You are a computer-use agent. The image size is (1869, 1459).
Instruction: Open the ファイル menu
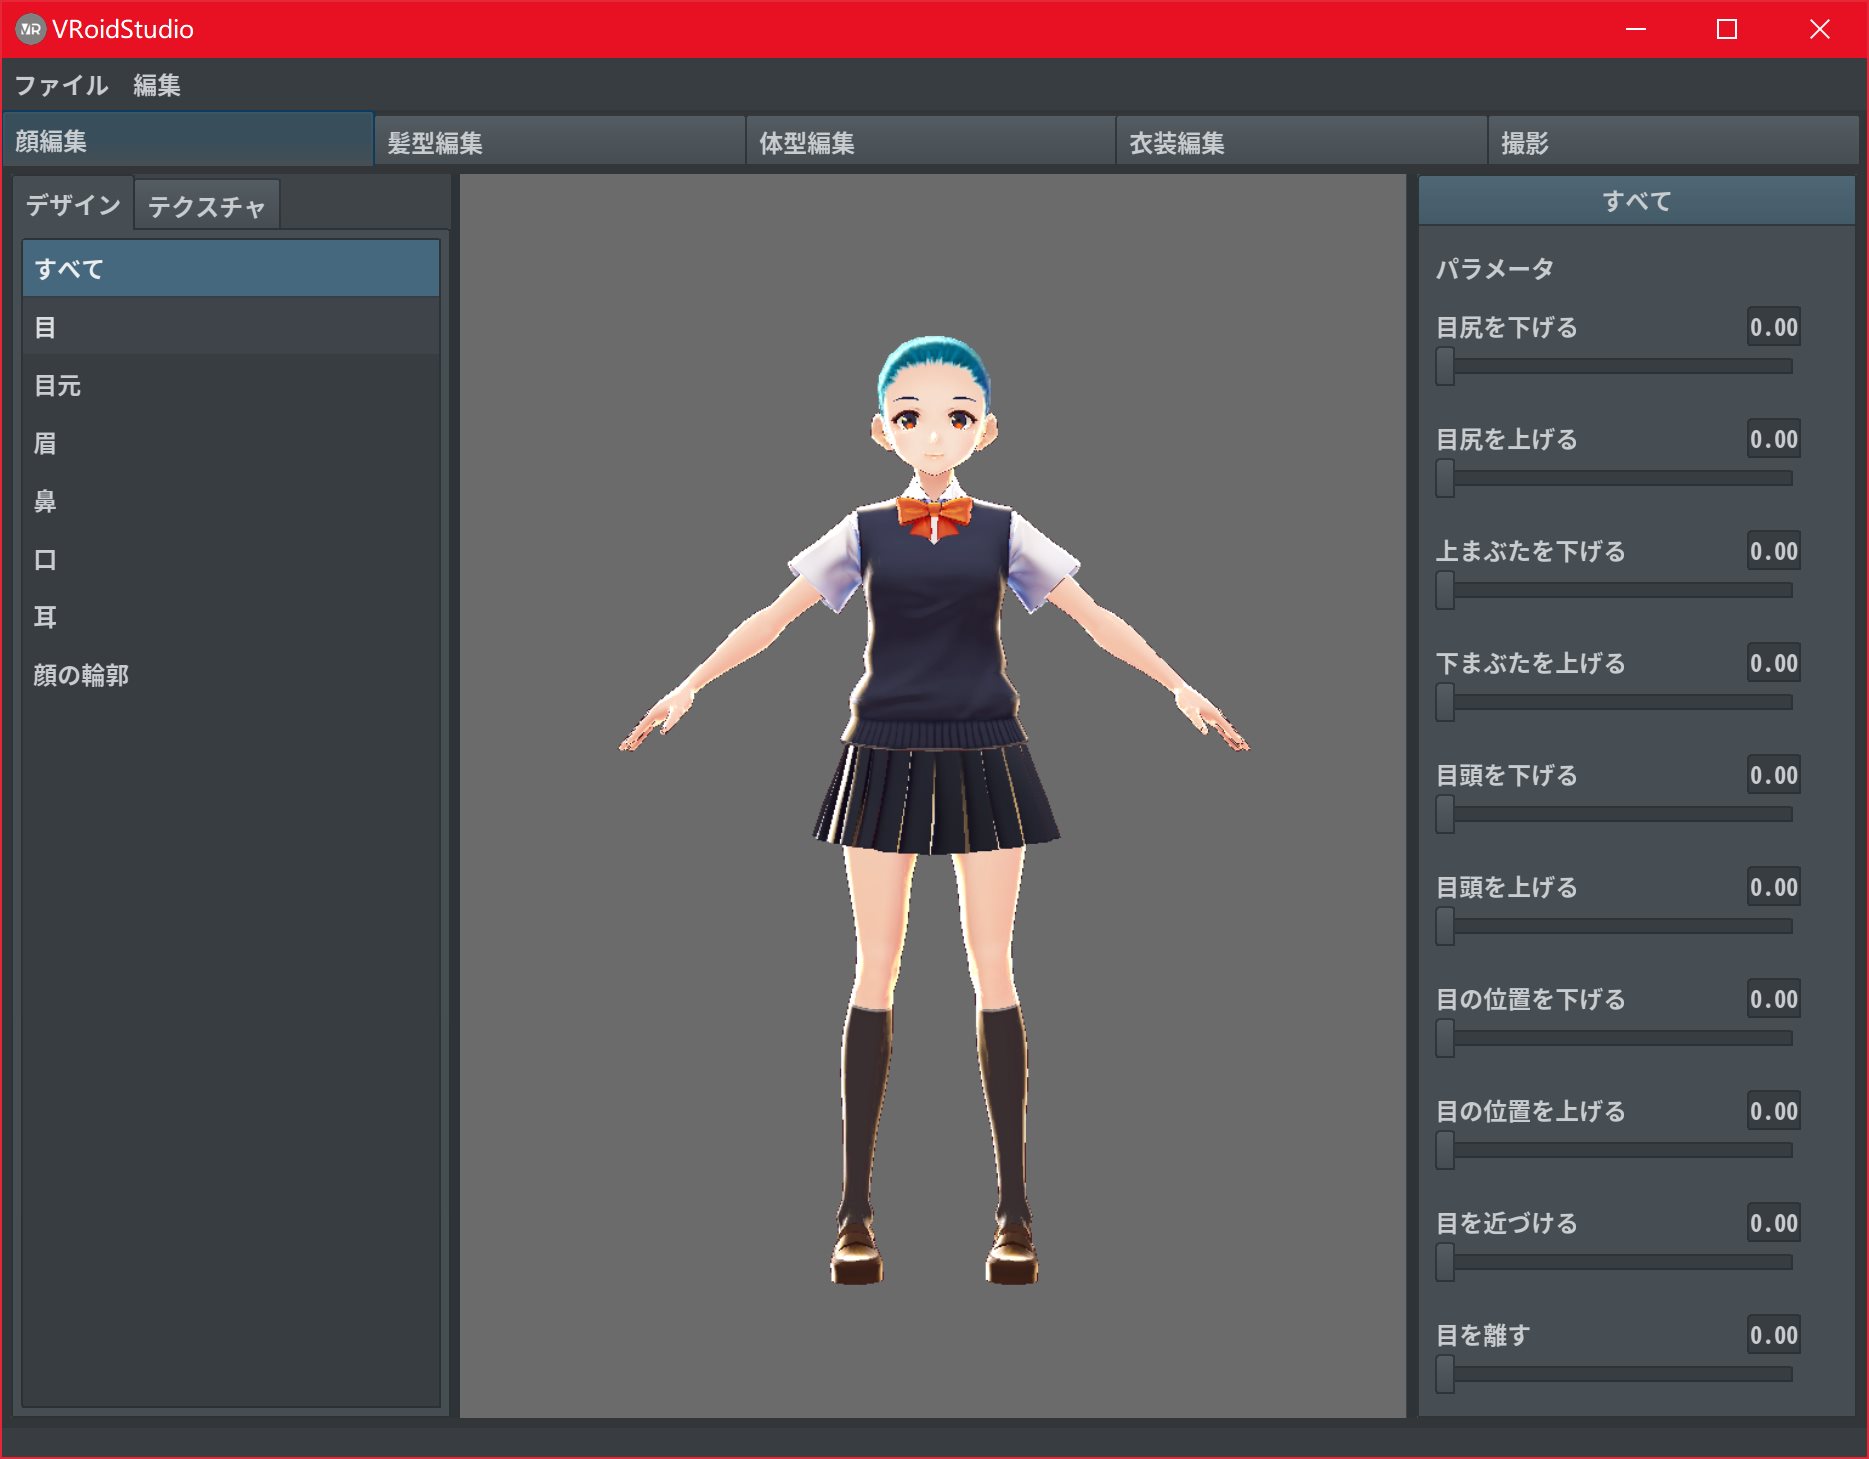click(61, 85)
